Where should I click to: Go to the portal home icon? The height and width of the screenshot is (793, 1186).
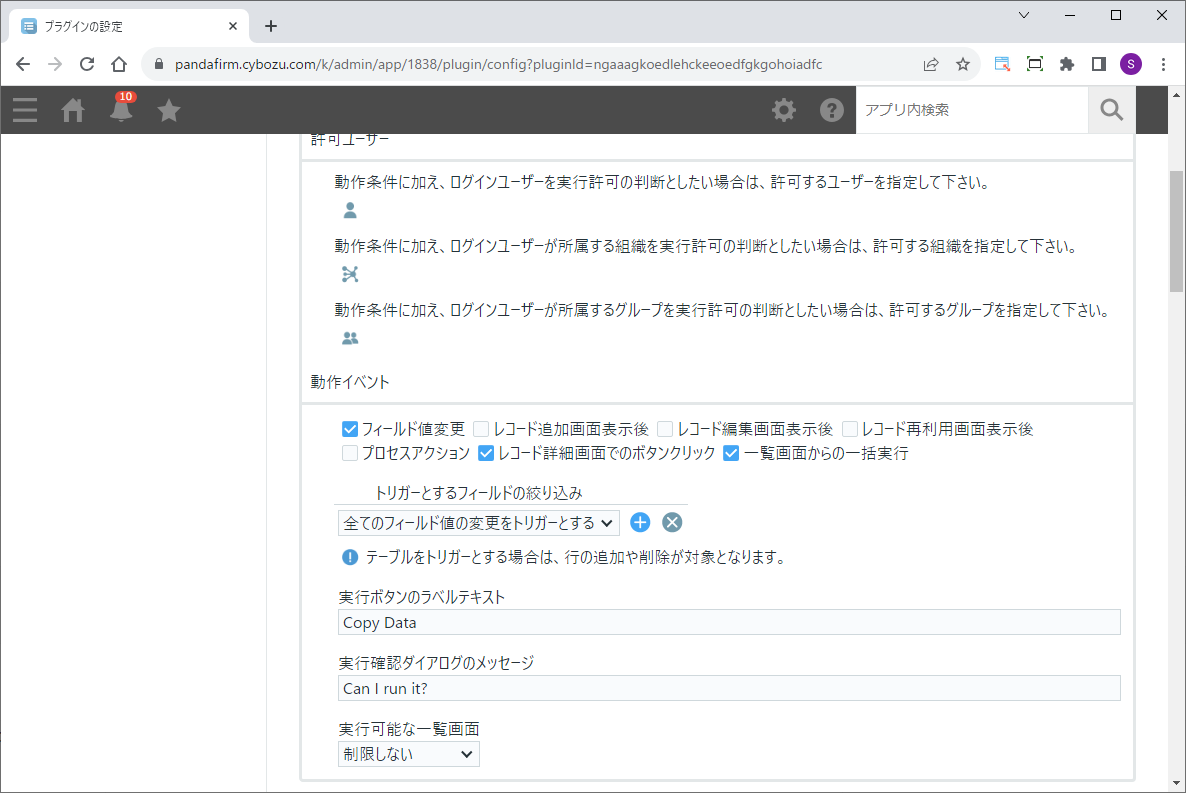coord(73,110)
